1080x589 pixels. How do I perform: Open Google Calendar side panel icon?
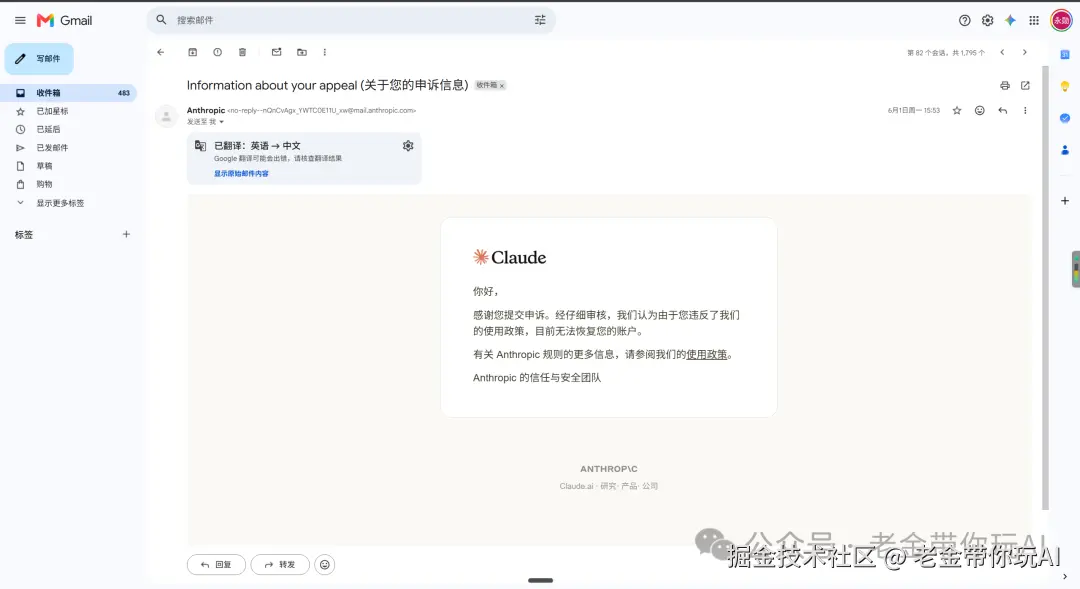click(x=1065, y=55)
